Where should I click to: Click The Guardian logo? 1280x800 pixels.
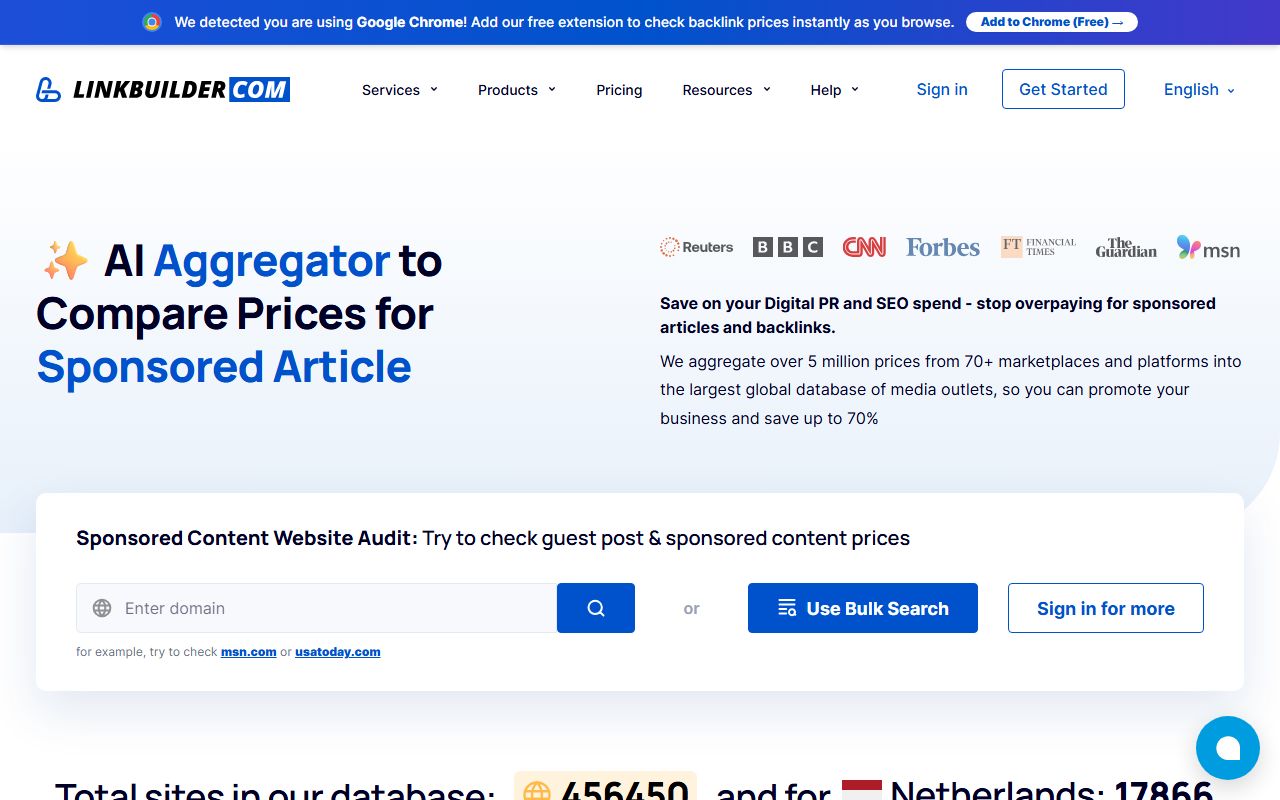pyautogui.click(x=1126, y=247)
